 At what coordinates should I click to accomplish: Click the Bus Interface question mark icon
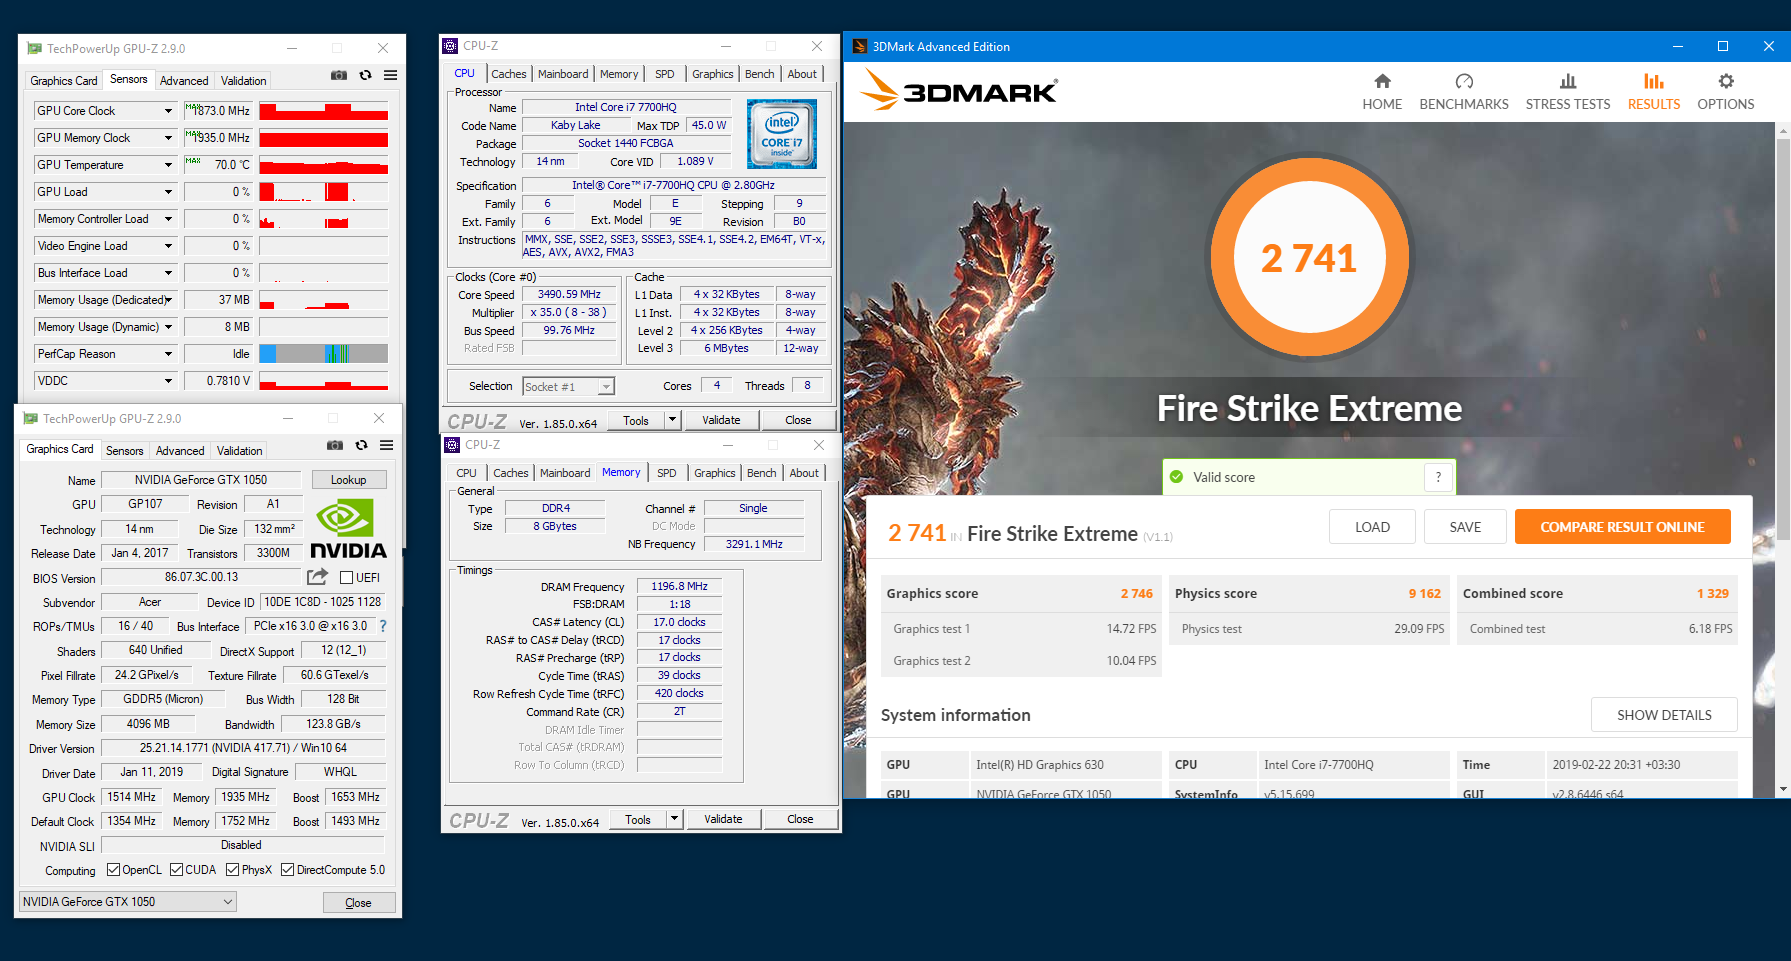pos(382,626)
